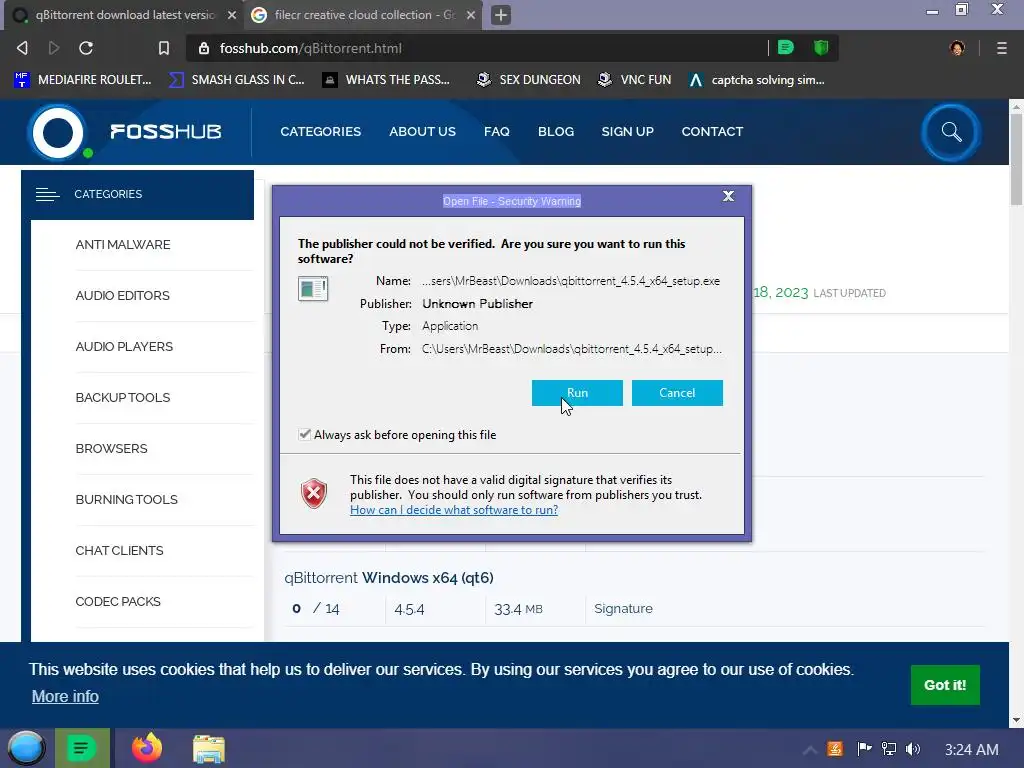Open the green chat app in taskbar
1024x768 pixels.
82,748
